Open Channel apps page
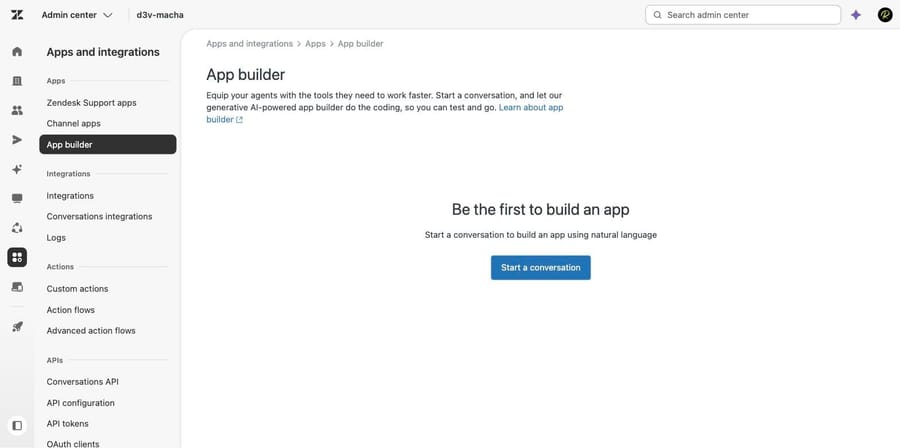Image resolution: width=900 pixels, height=448 pixels. point(73,123)
